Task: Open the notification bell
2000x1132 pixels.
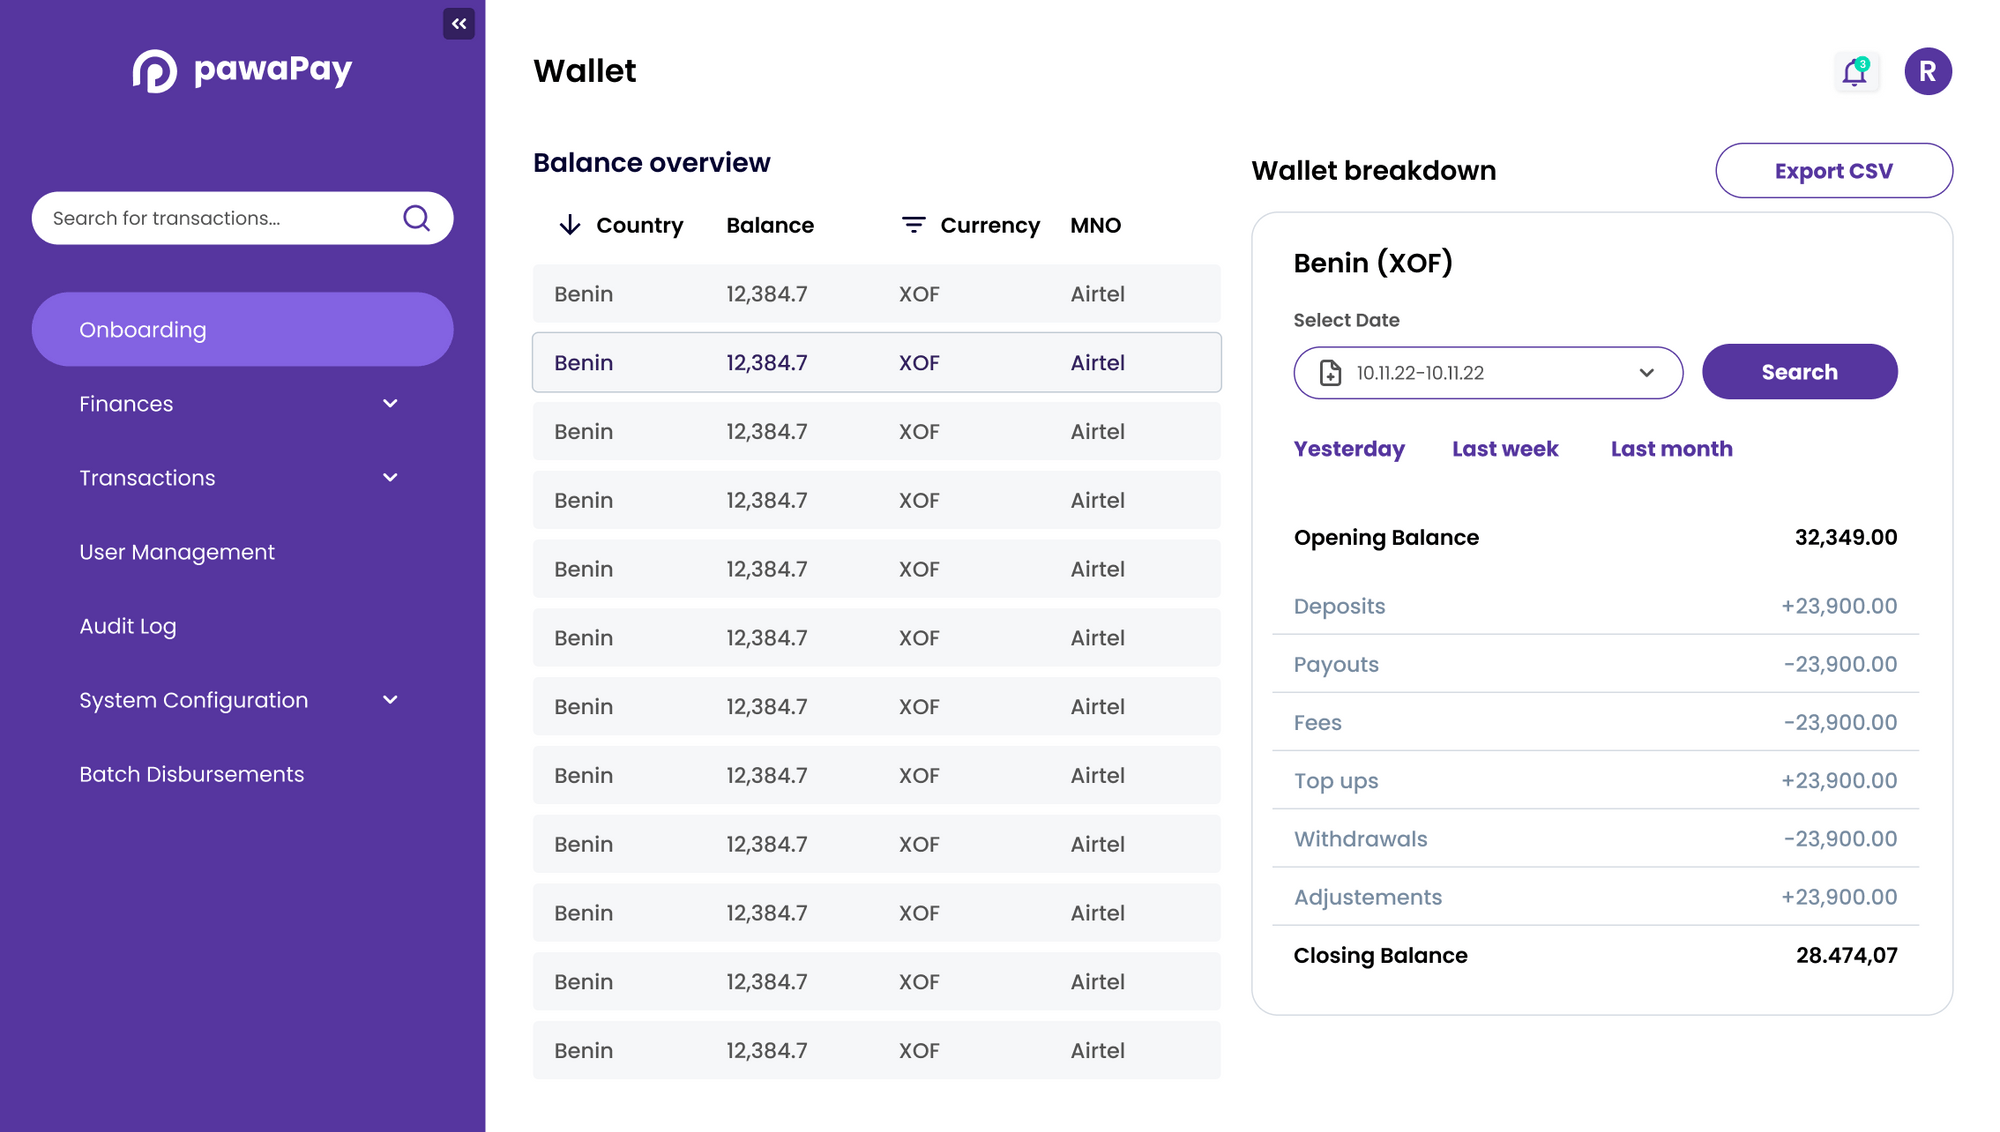Action: pyautogui.click(x=1855, y=71)
